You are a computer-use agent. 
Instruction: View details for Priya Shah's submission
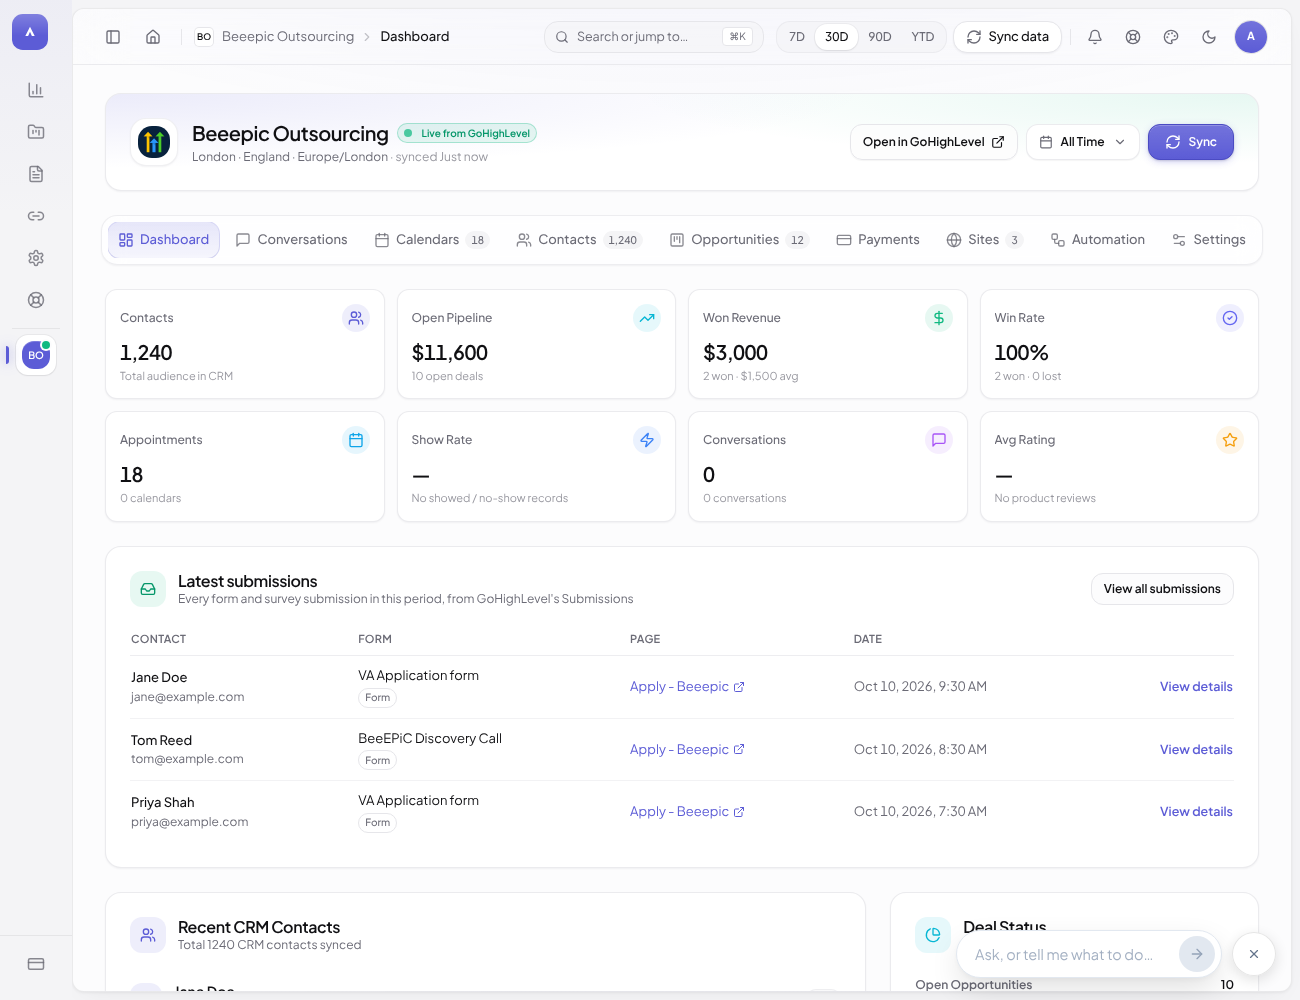point(1196,812)
